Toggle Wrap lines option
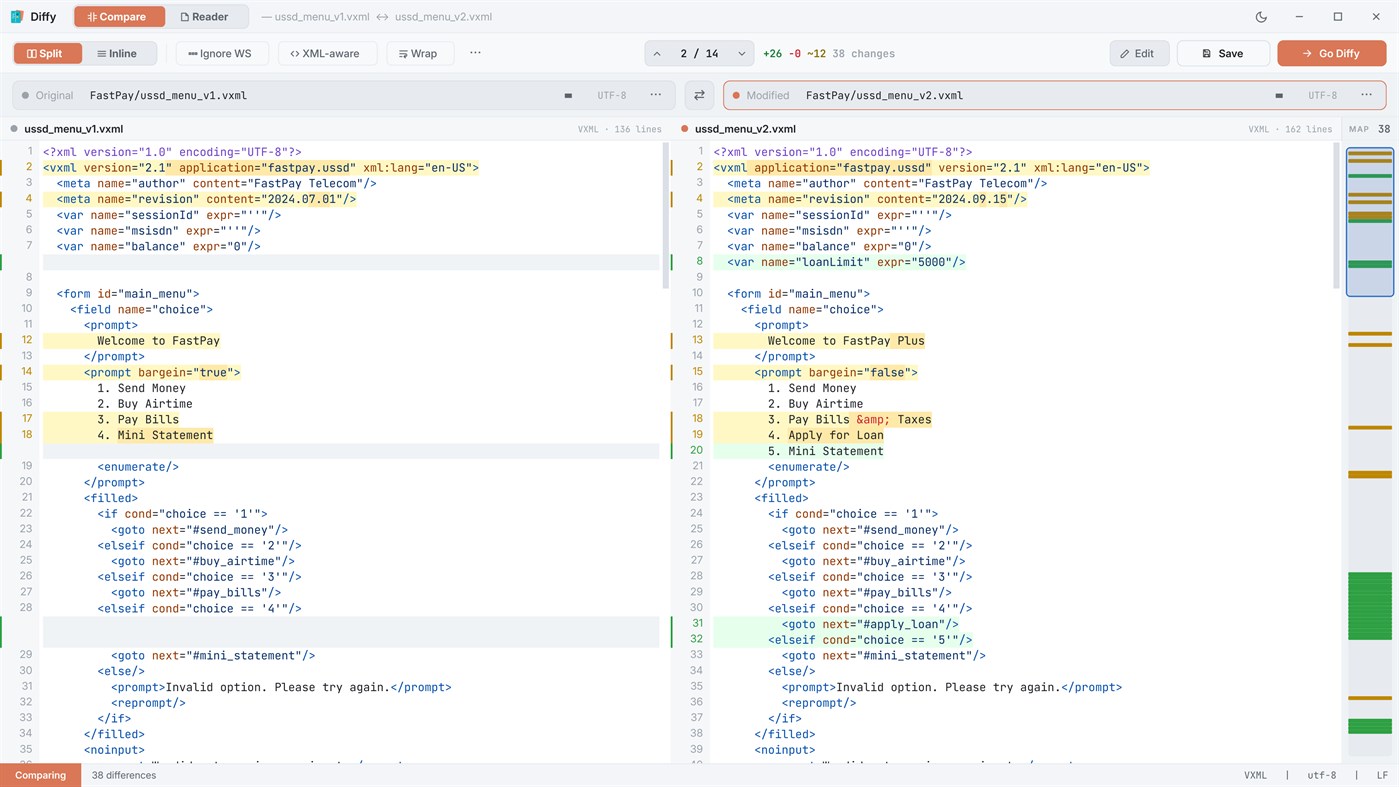The image size is (1399, 787). [419, 54]
